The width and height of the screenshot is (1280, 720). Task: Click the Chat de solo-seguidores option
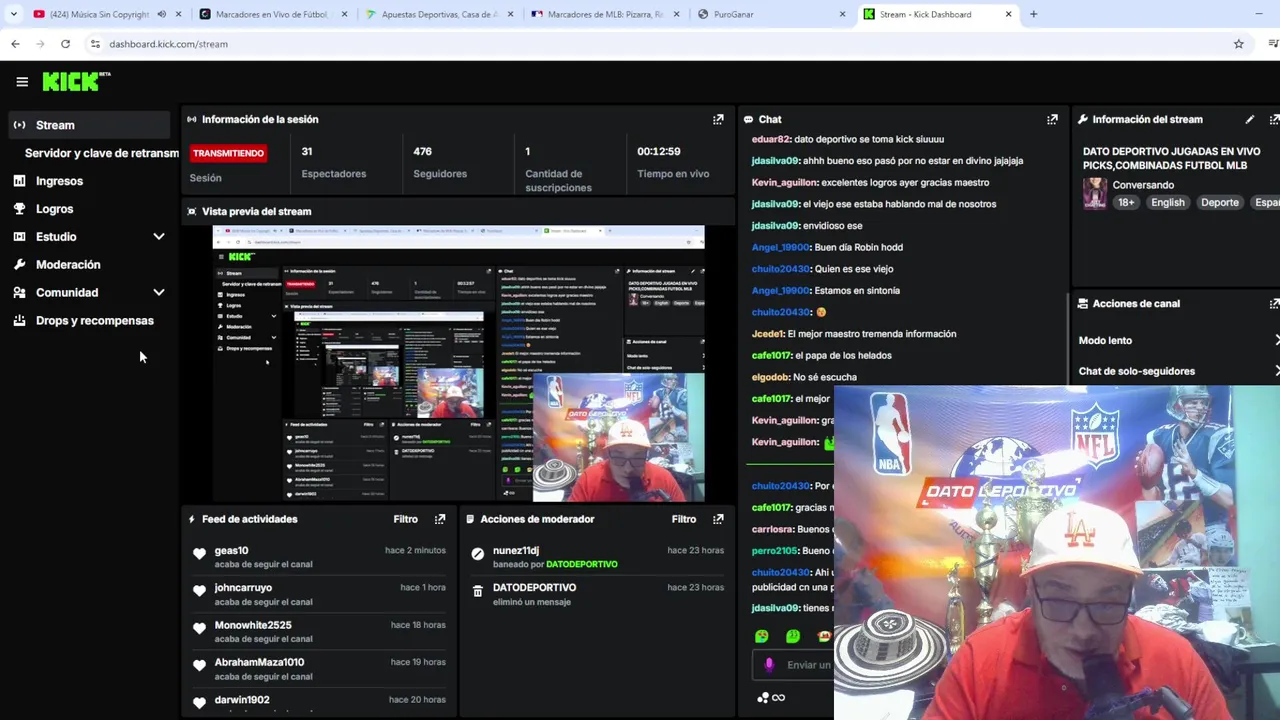1136,371
